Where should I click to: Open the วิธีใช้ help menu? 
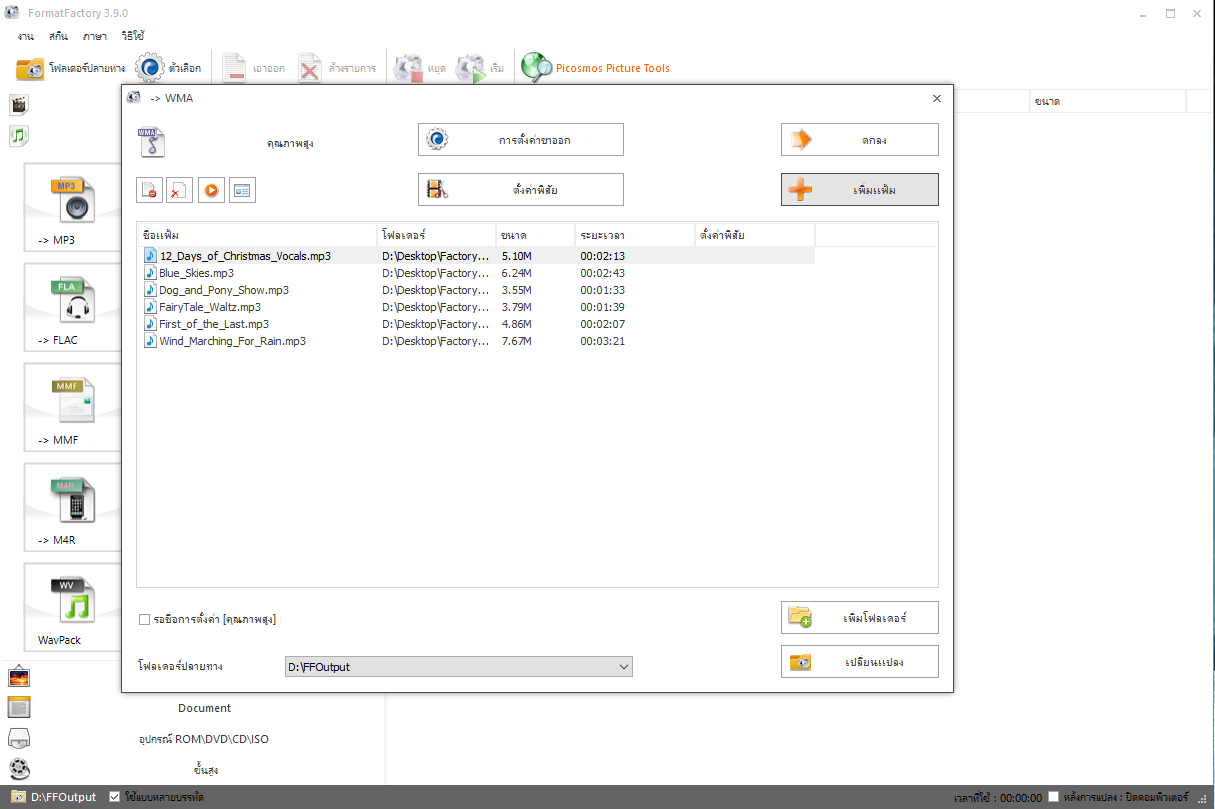(x=133, y=36)
